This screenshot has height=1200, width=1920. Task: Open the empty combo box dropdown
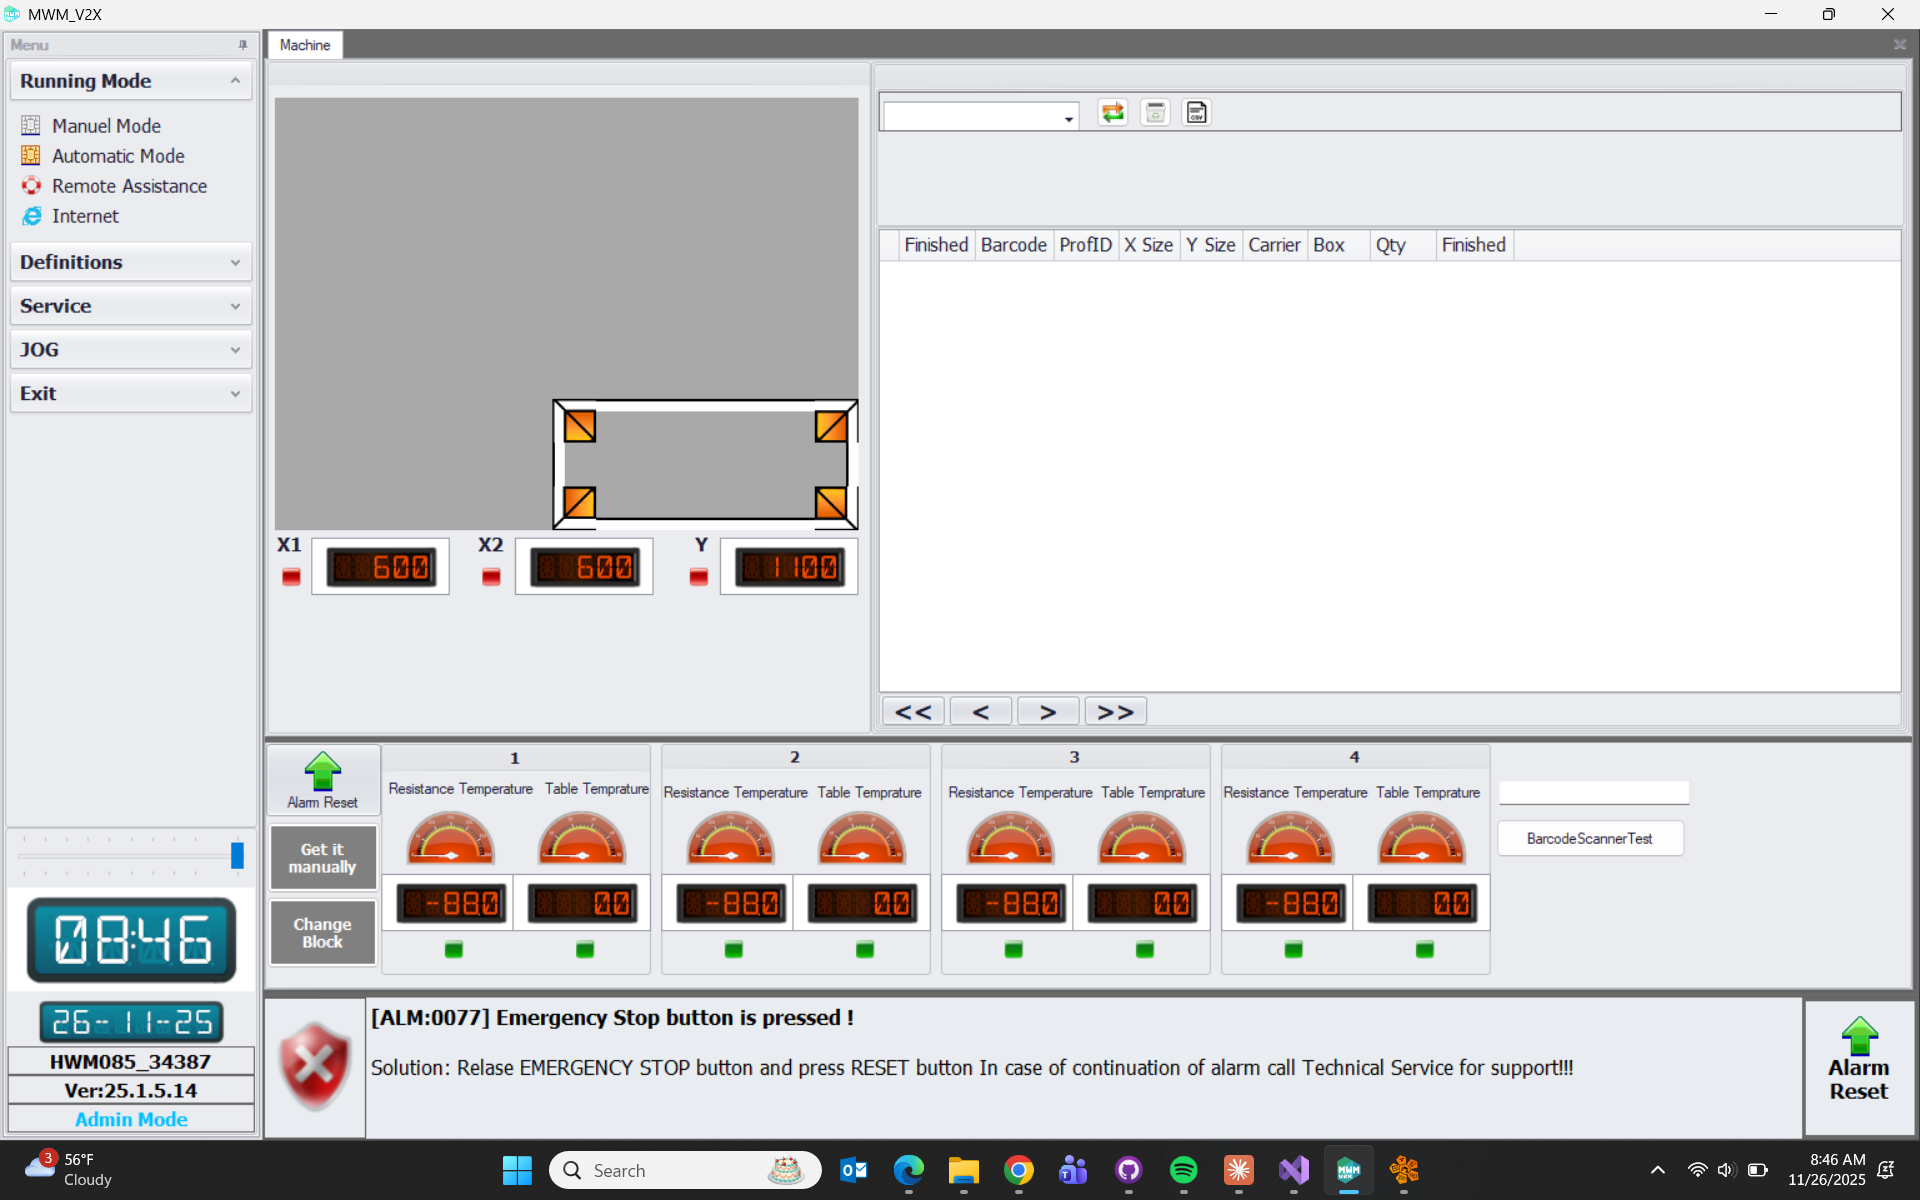pyautogui.click(x=1068, y=119)
